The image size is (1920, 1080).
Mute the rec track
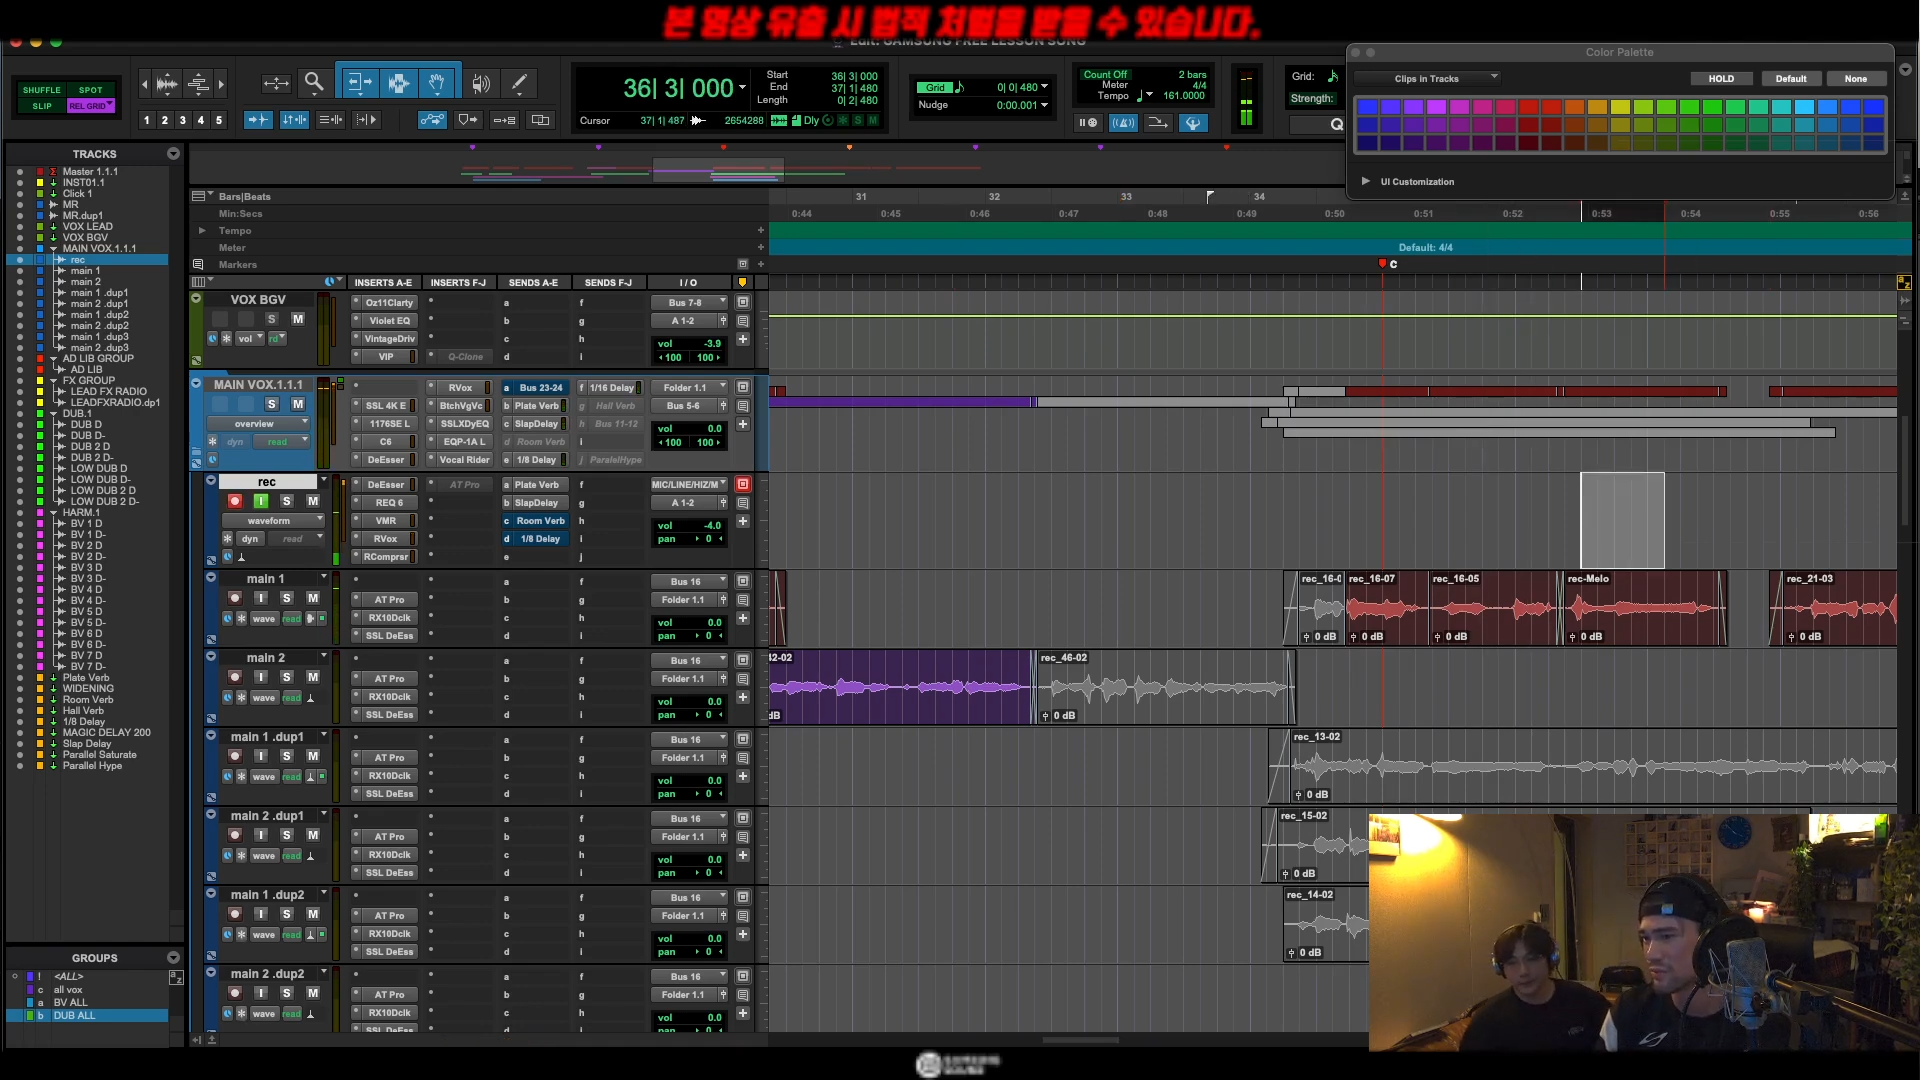pyautogui.click(x=313, y=501)
